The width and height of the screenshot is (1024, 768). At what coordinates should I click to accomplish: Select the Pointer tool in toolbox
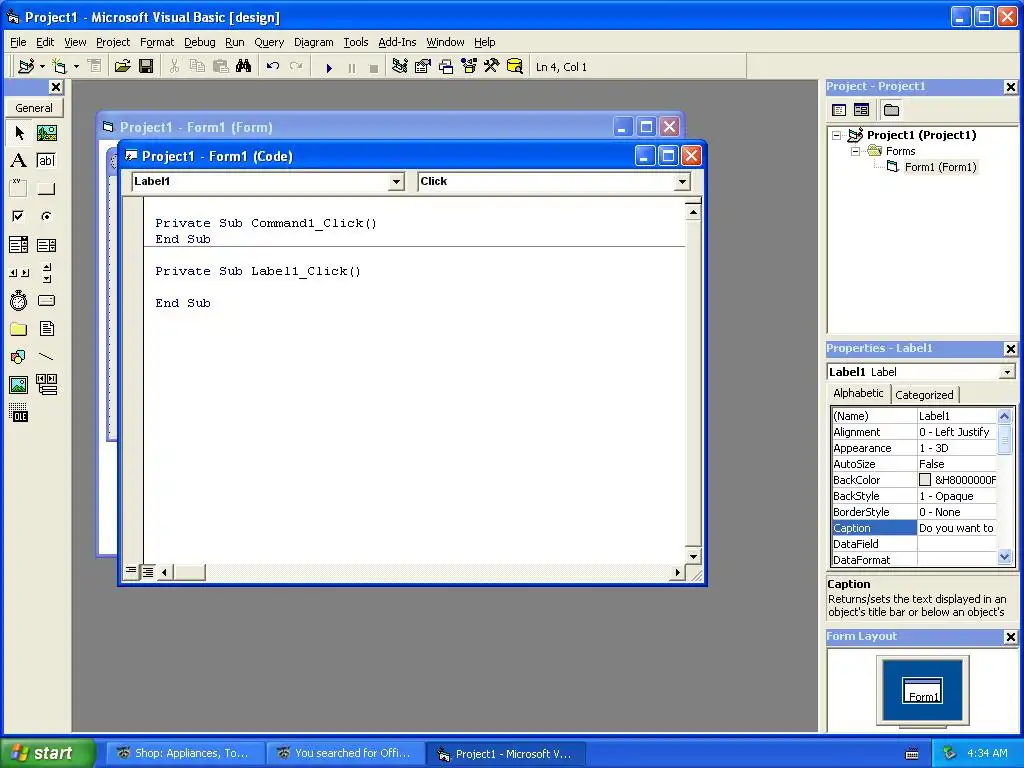tap(19, 133)
